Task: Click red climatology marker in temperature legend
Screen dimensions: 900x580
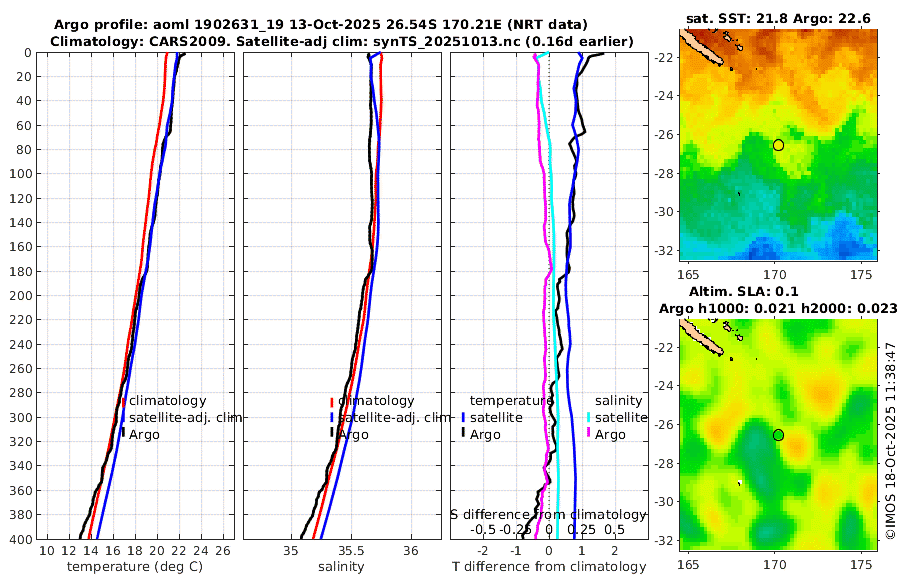Action: [x=123, y=402]
